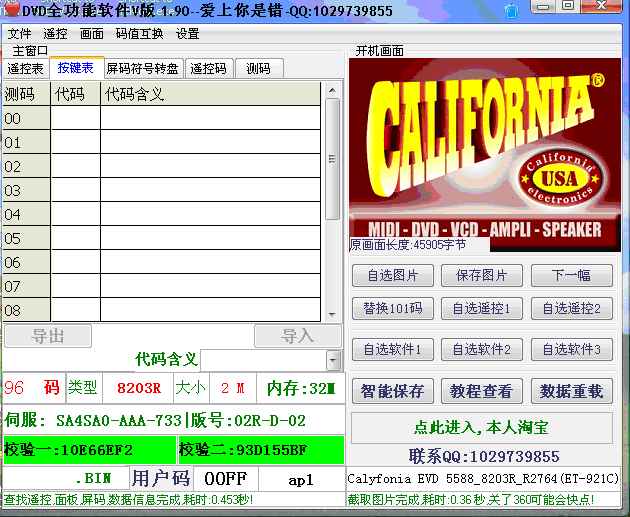The height and width of the screenshot is (517, 630).
Task: Click the 保存图片 button
Action: point(482,276)
